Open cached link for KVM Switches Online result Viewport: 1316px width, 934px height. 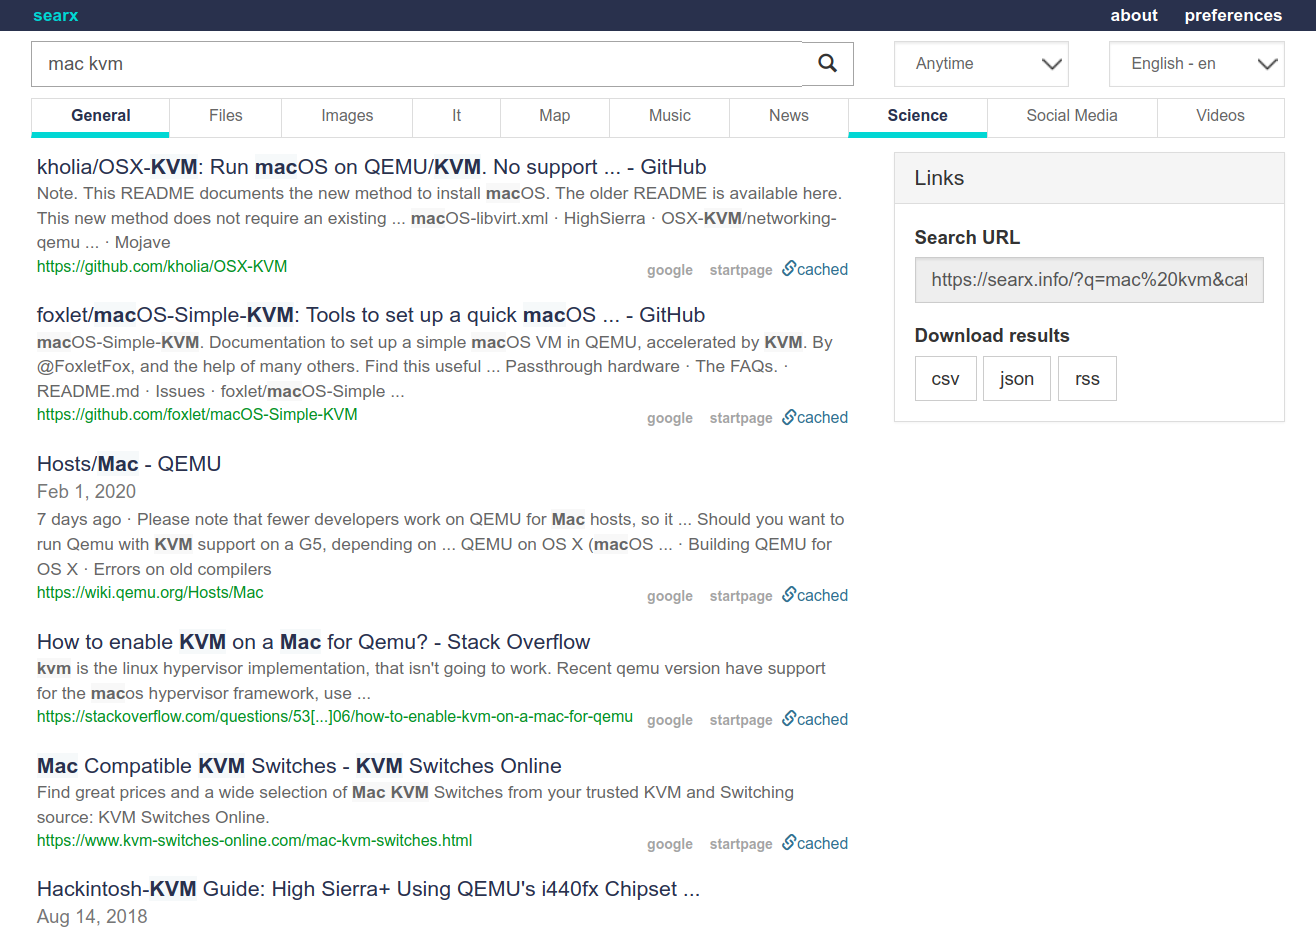click(815, 843)
